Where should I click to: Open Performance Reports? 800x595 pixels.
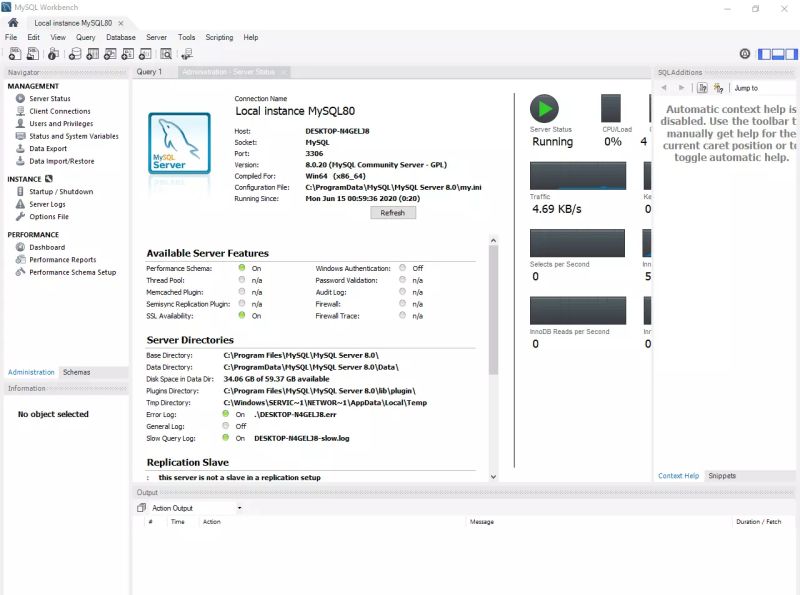(x=63, y=260)
